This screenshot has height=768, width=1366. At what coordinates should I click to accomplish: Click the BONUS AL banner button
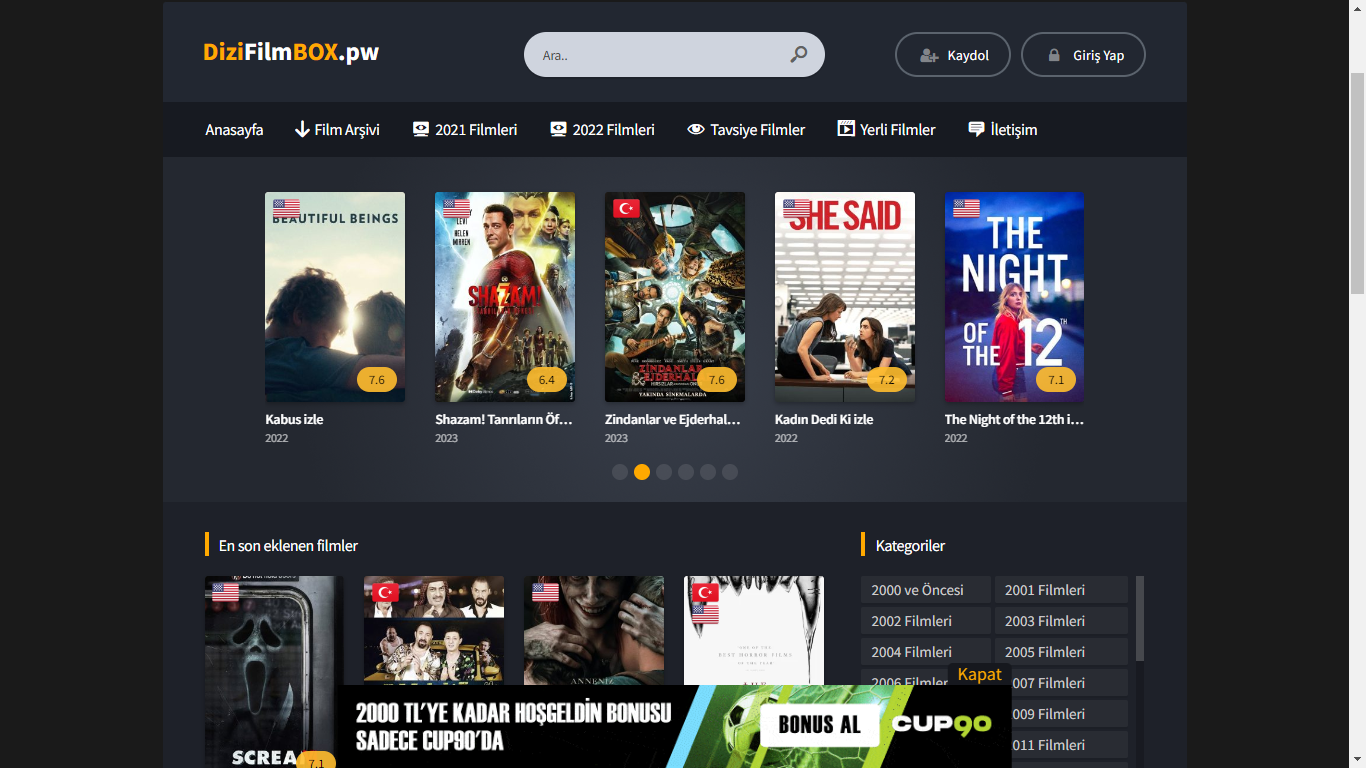819,724
